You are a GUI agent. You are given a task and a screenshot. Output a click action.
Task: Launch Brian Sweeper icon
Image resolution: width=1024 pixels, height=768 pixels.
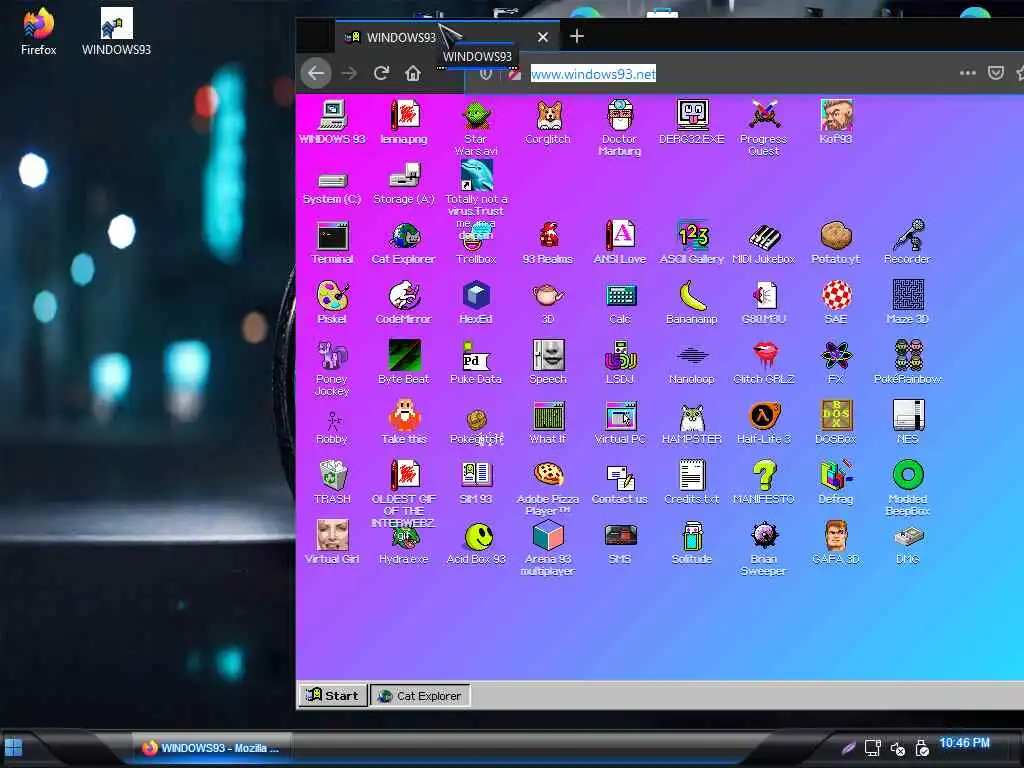pos(764,536)
